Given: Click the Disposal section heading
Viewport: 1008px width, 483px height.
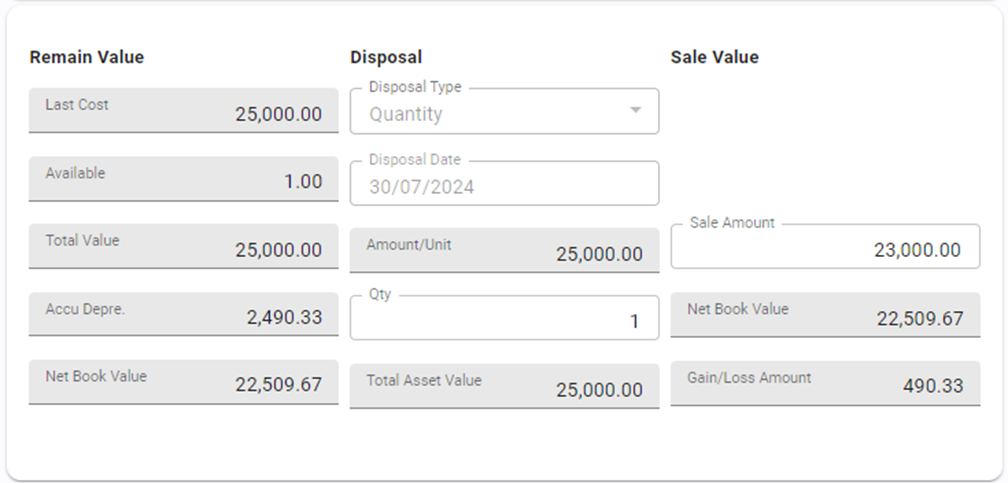Looking at the screenshot, I should 386,57.
